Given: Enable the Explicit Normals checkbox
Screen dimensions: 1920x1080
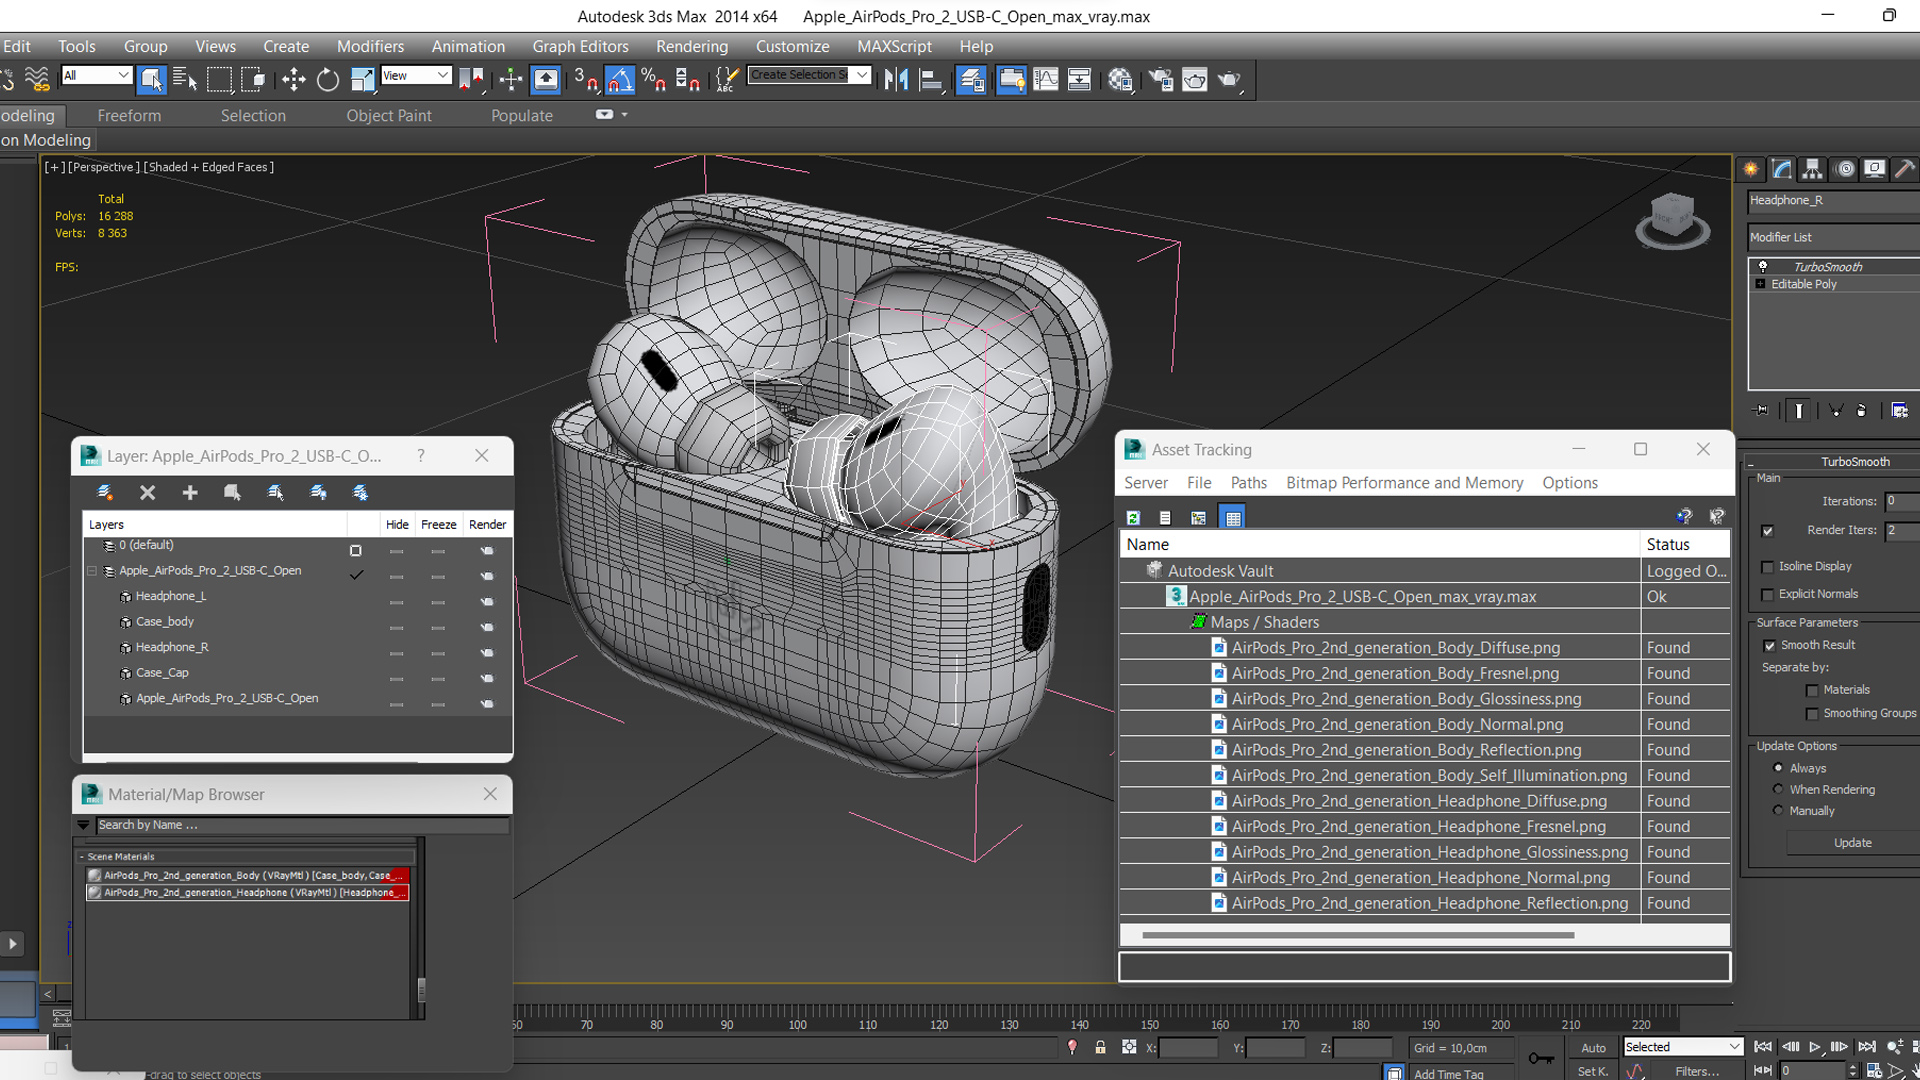Looking at the screenshot, I should pyautogui.click(x=1768, y=595).
